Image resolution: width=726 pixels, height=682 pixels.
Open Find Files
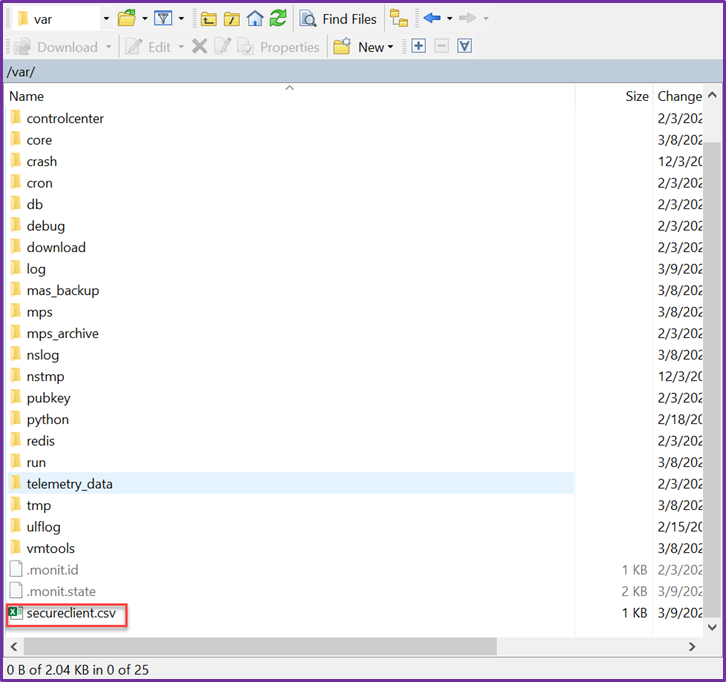tap(338, 19)
